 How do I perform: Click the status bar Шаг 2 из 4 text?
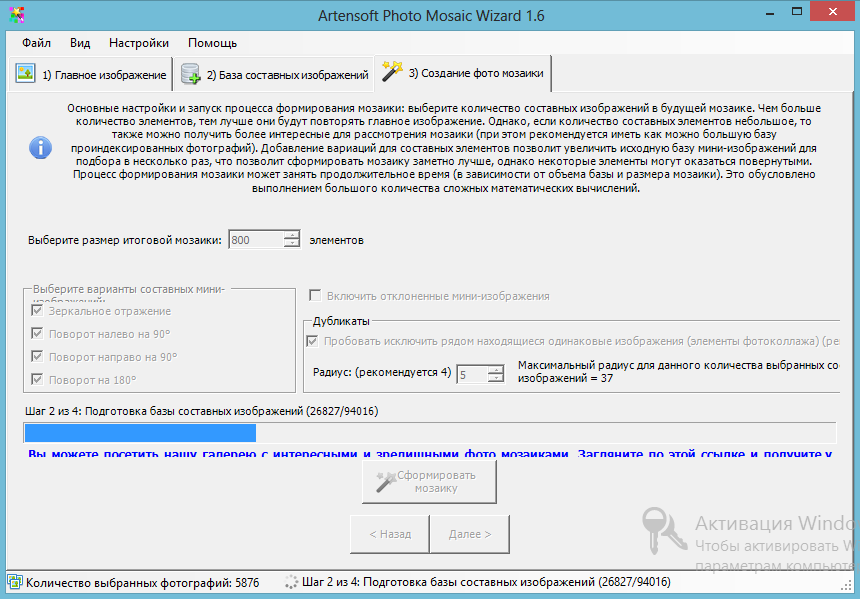486,582
